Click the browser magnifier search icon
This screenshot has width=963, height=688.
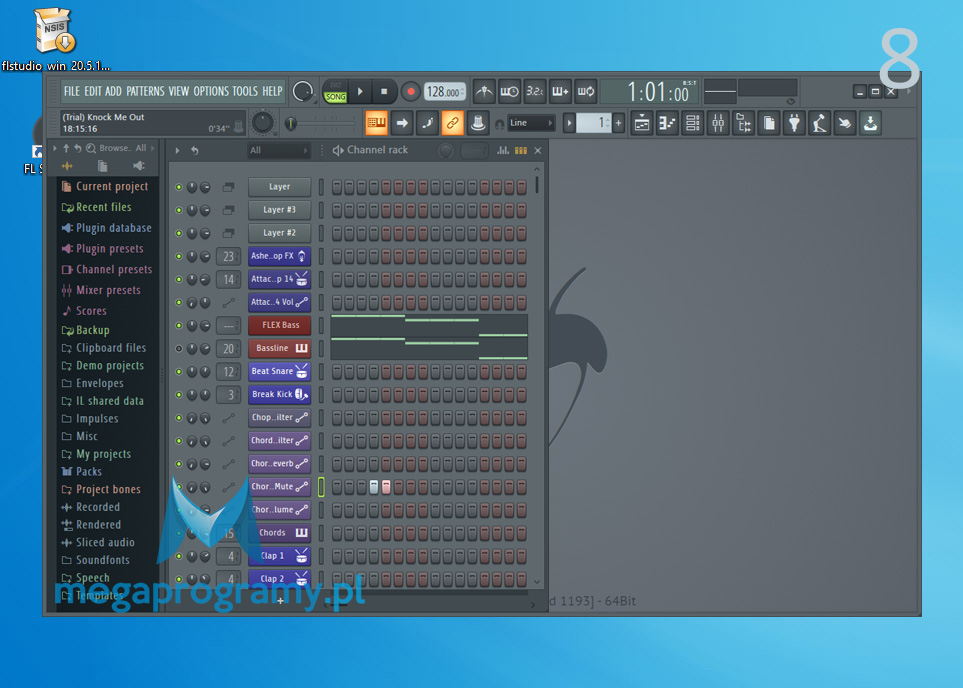[x=91, y=148]
